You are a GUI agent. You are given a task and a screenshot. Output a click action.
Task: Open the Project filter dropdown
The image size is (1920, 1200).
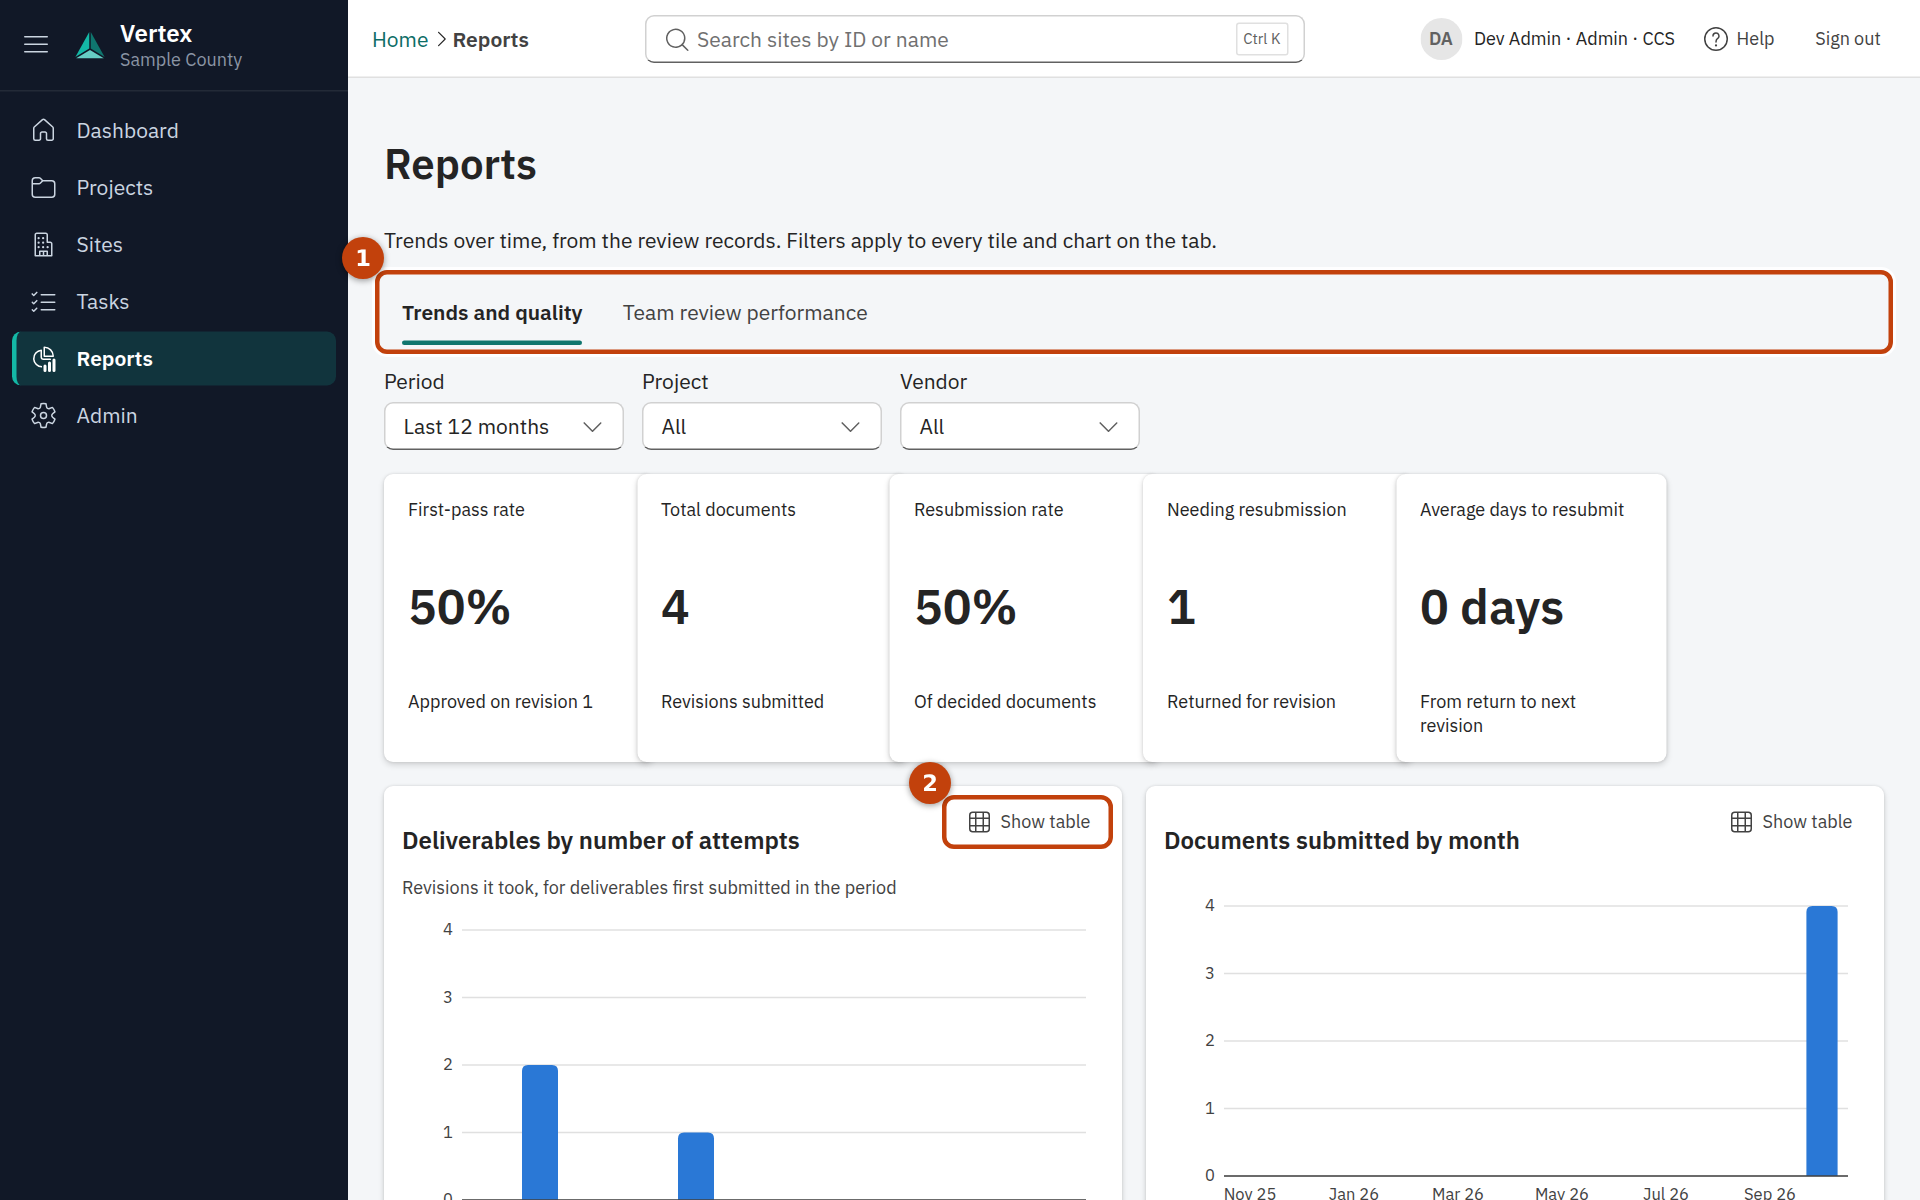coord(762,427)
